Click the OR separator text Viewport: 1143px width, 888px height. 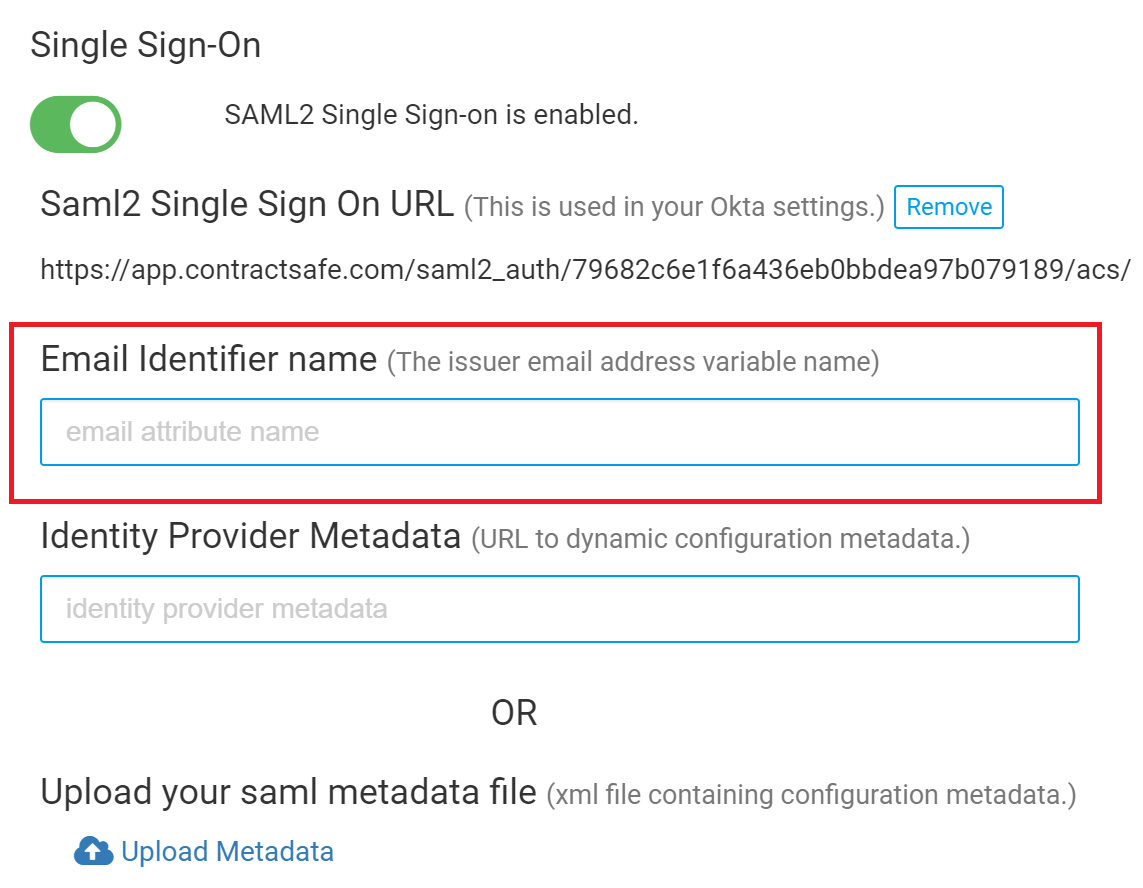(515, 712)
